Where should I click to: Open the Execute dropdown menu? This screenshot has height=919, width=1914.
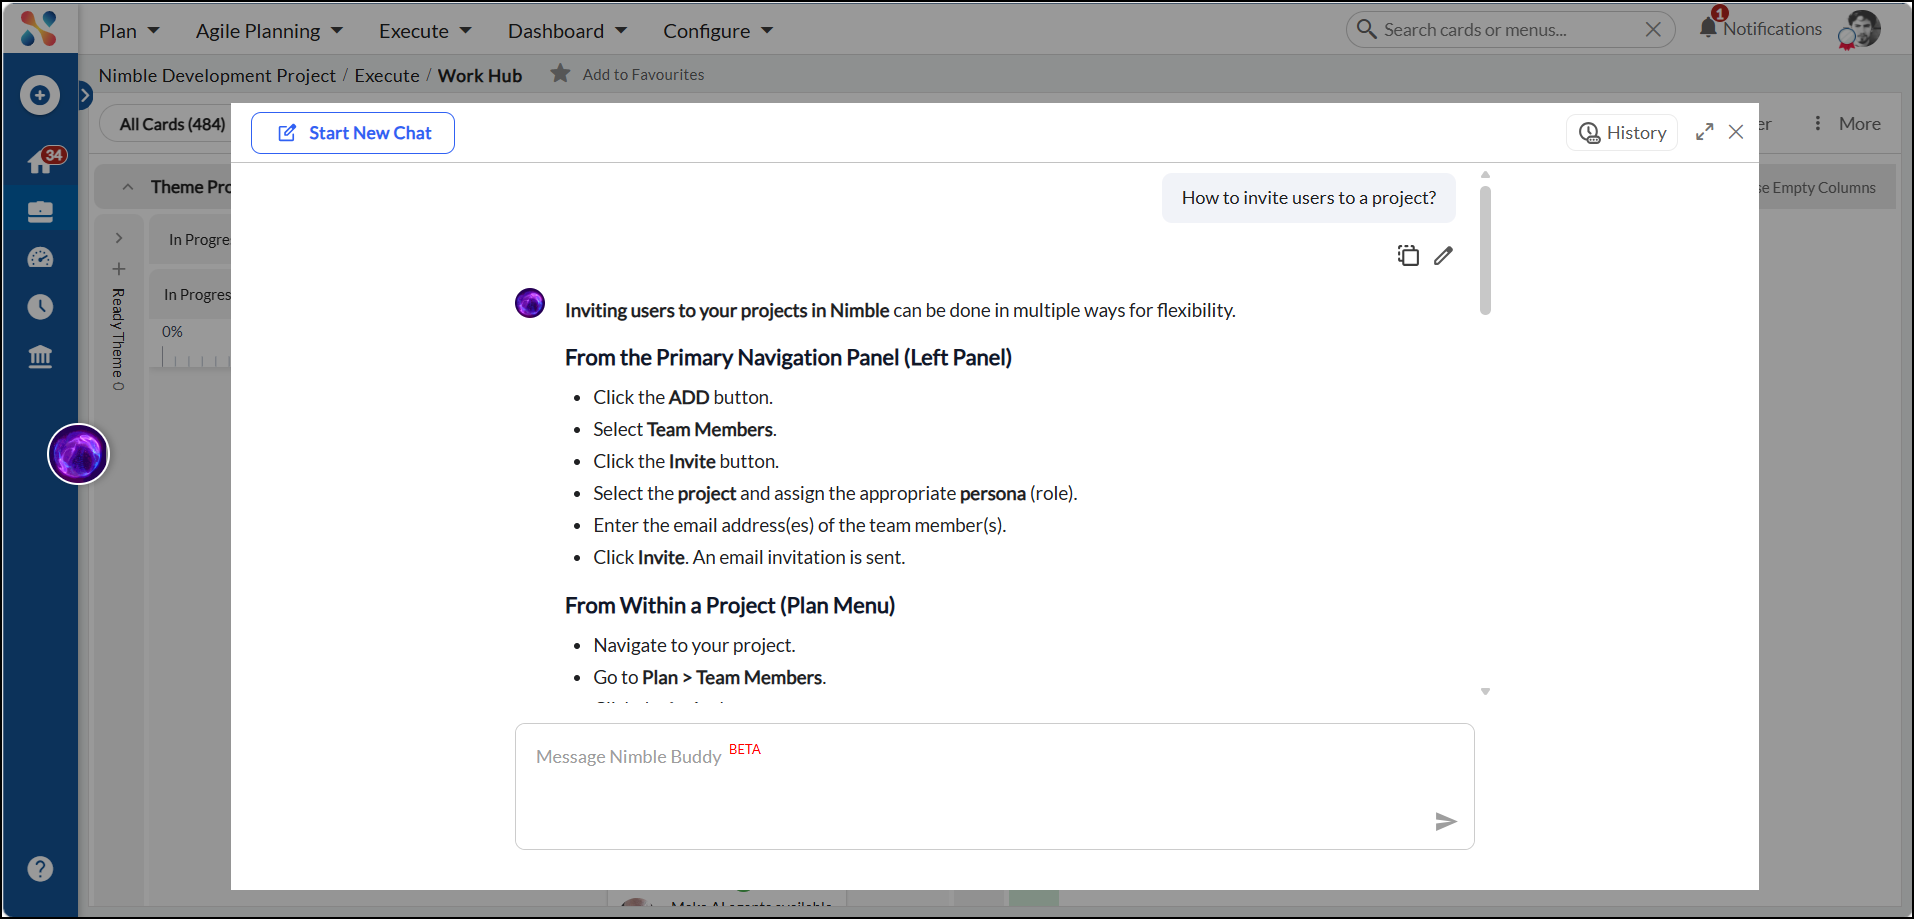pos(425,31)
